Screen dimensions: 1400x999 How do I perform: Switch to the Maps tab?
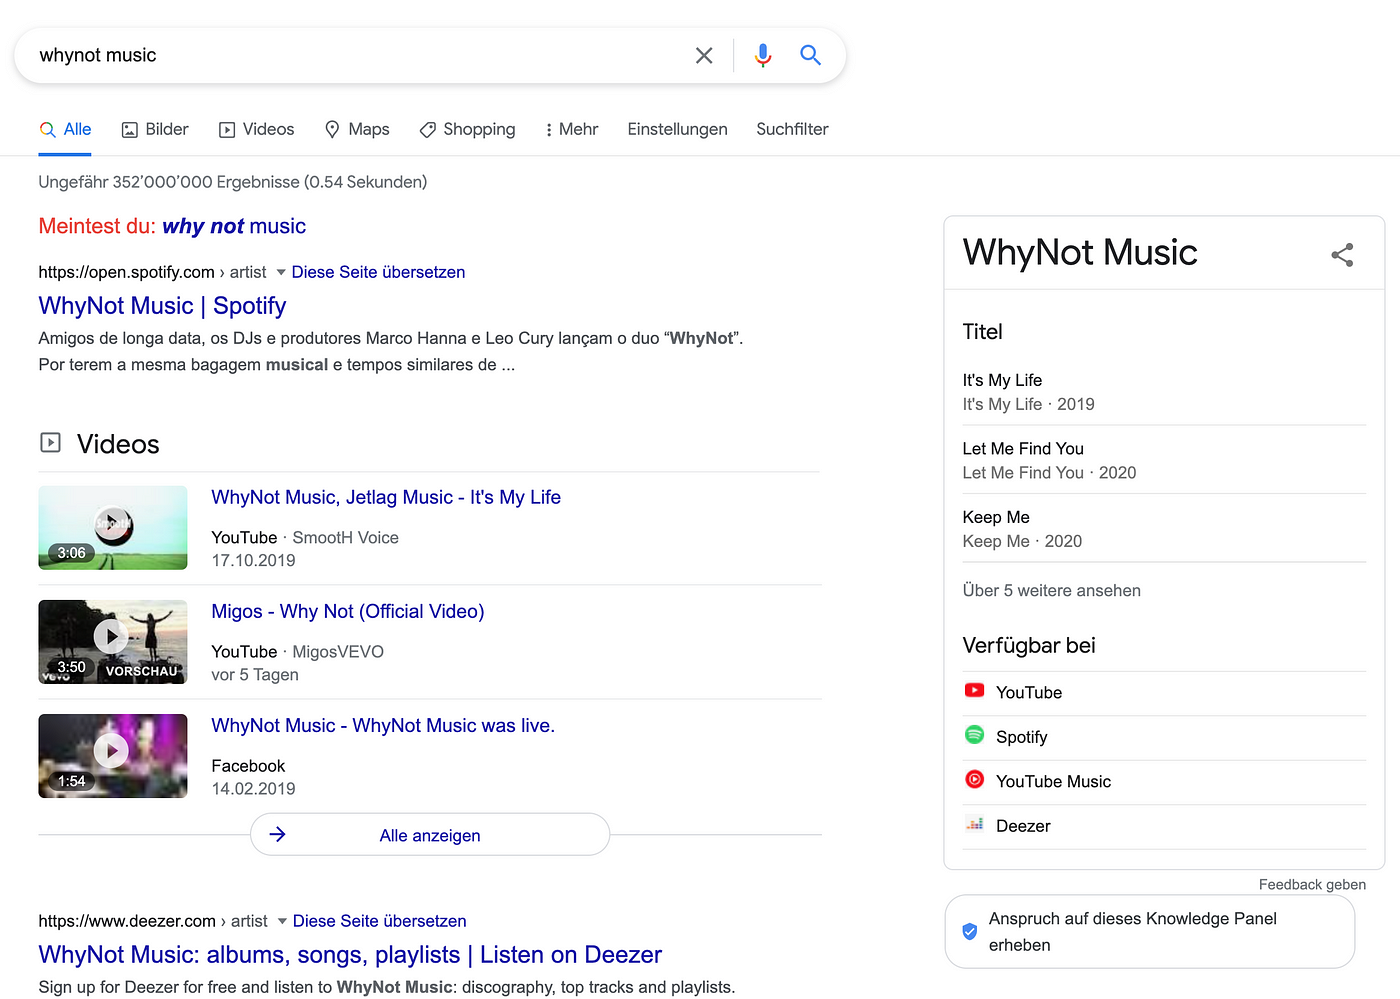coord(357,129)
